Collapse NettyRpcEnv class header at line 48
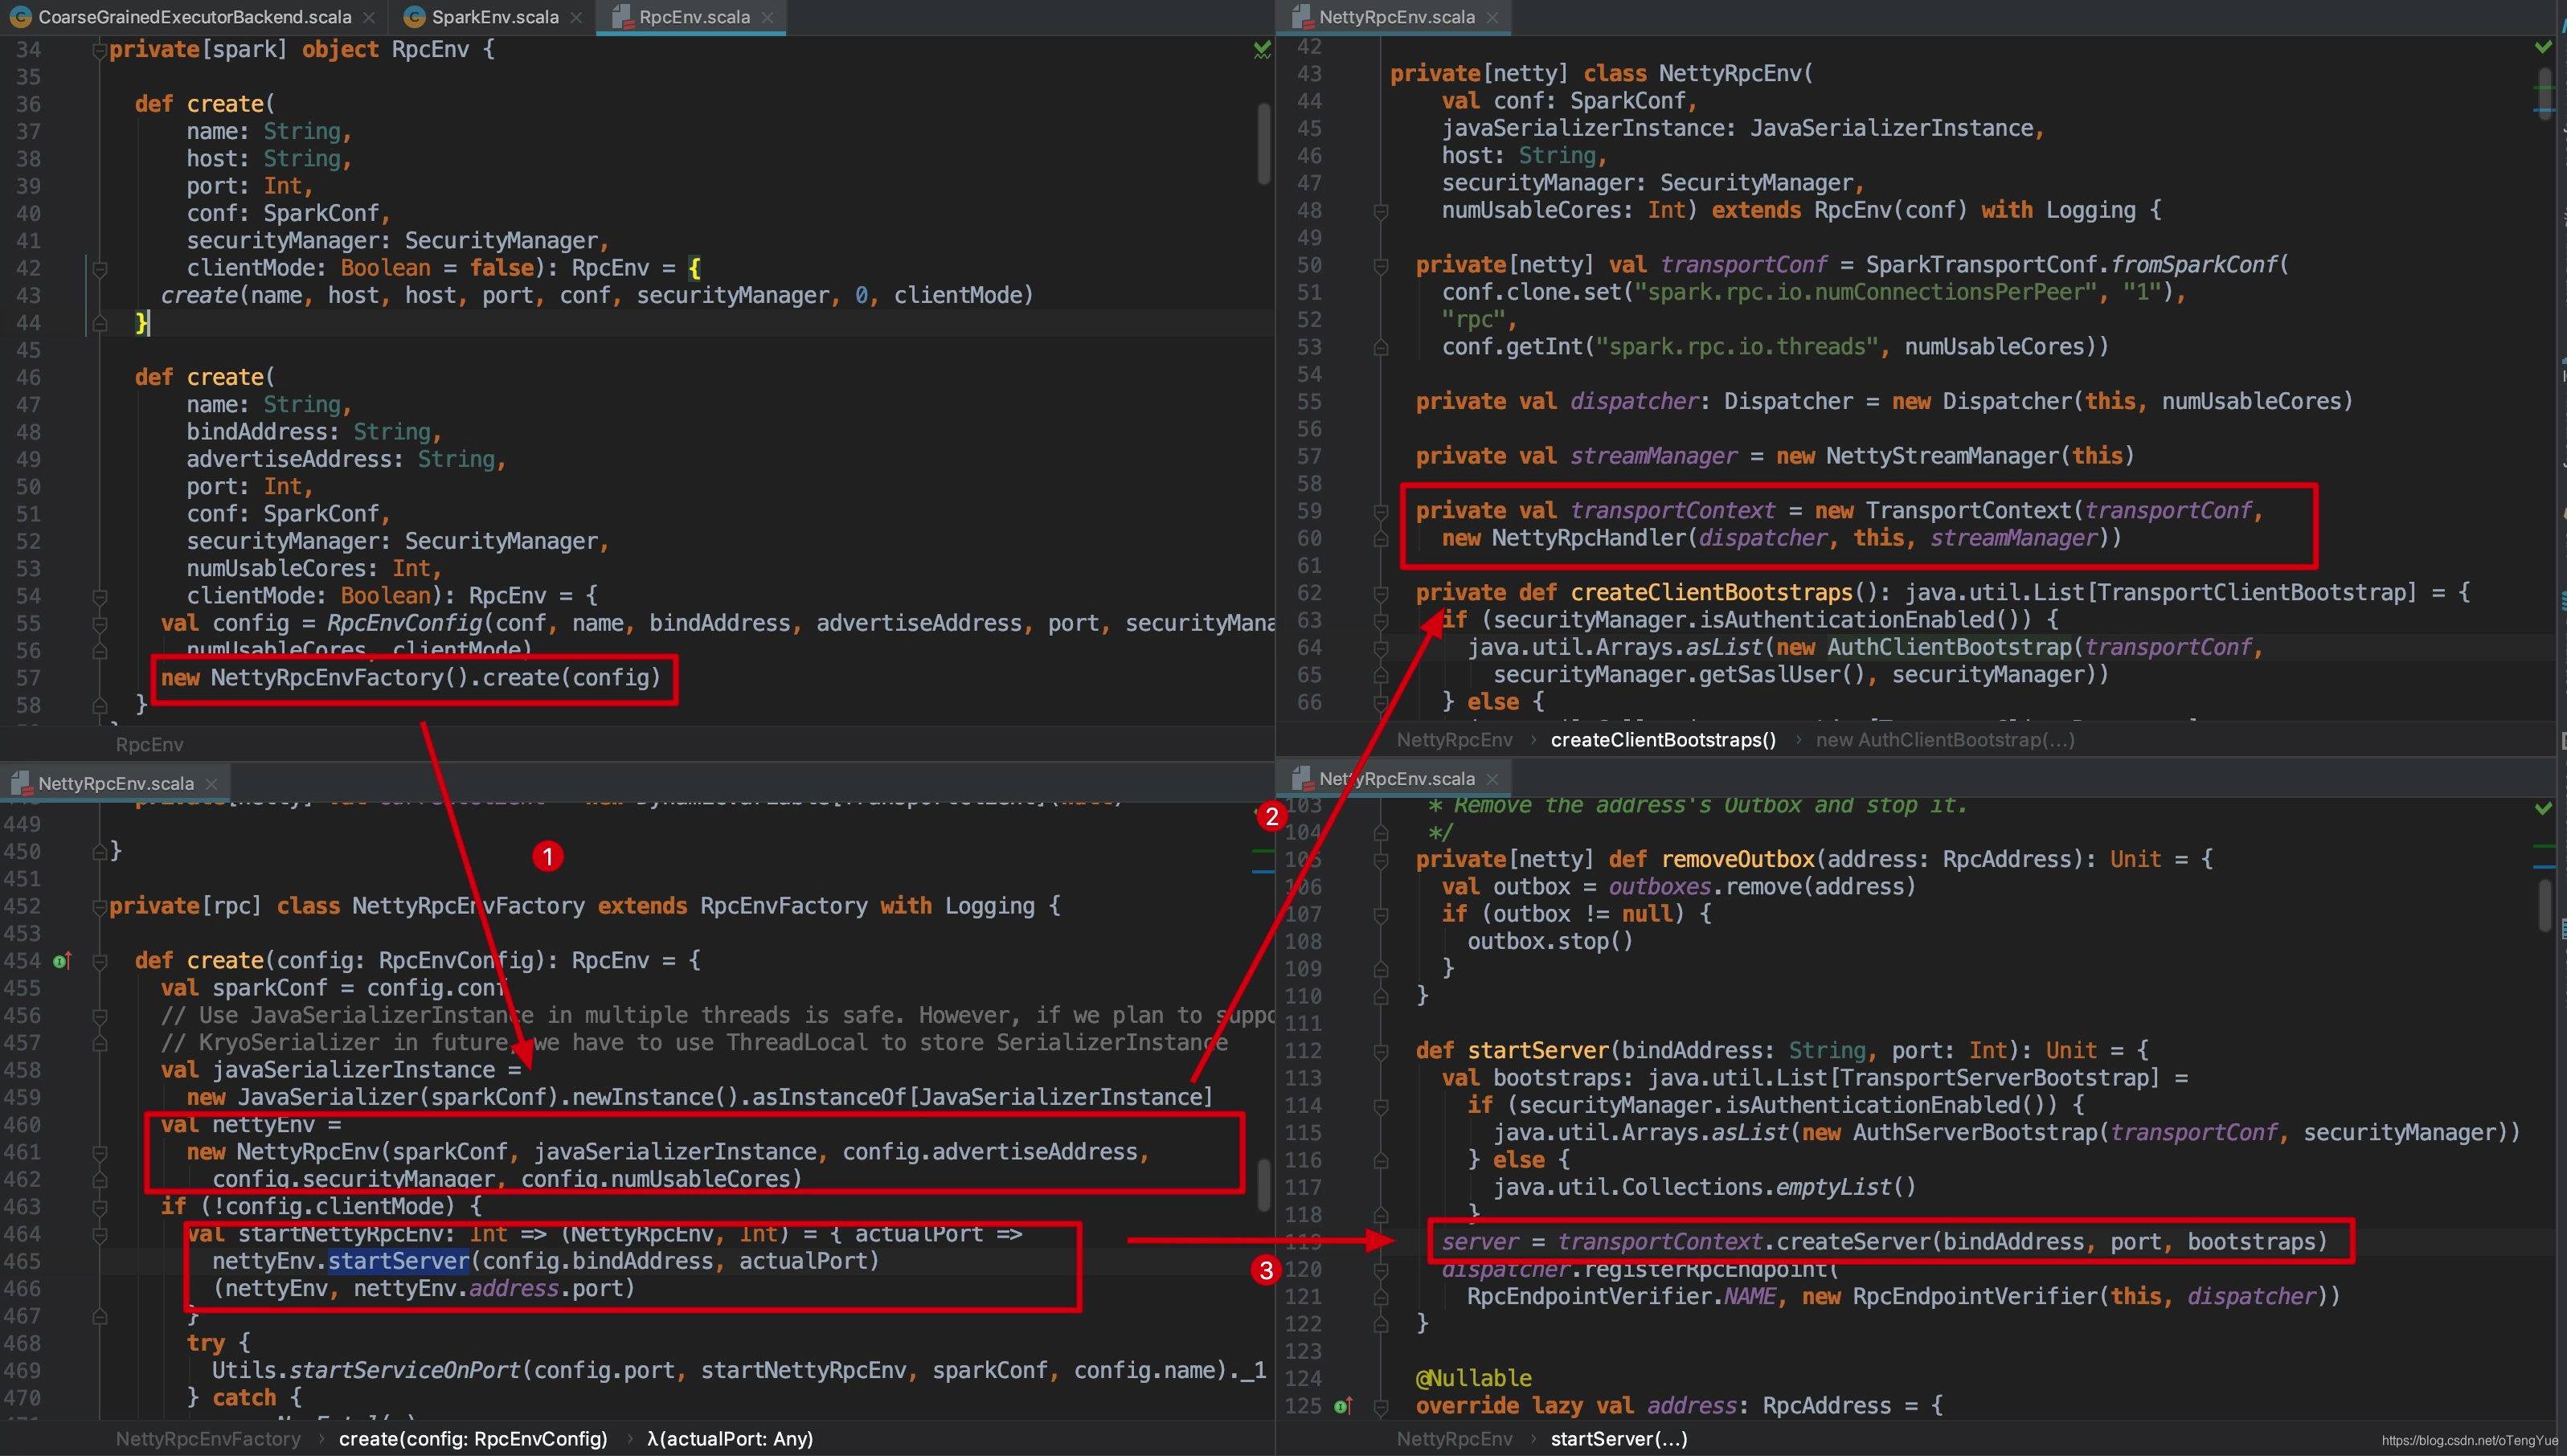Screen dimensions: 2567x1456 click(1380, 211)
